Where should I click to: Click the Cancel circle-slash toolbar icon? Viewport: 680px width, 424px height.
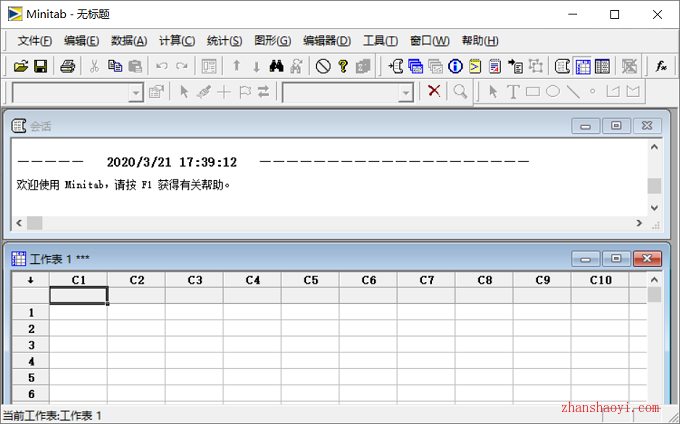click(x=323, y=66)
